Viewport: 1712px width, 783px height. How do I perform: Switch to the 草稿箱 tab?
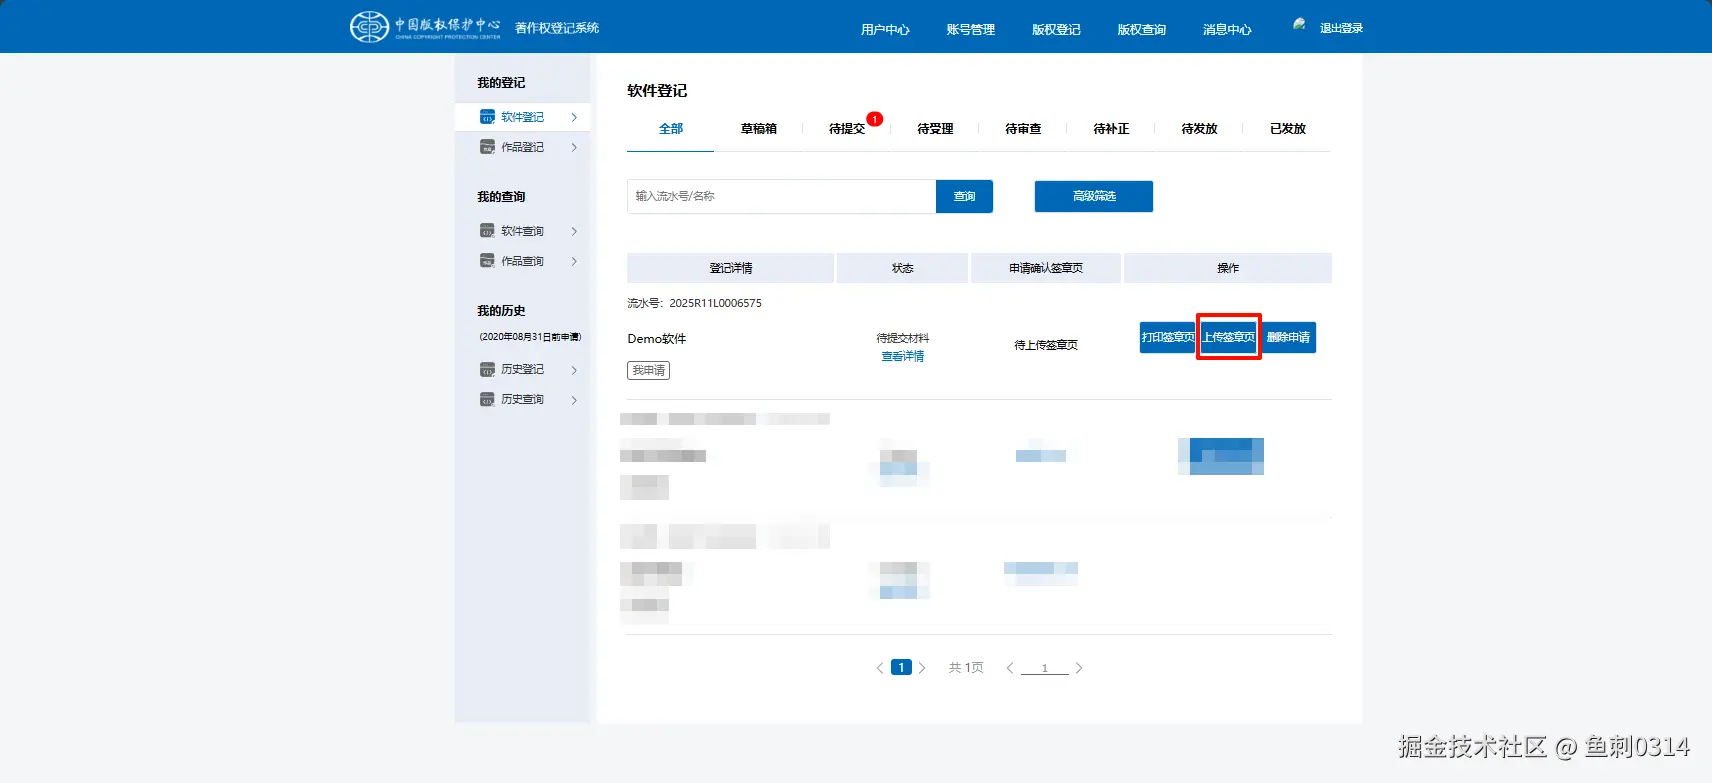(x=759, y=129)
